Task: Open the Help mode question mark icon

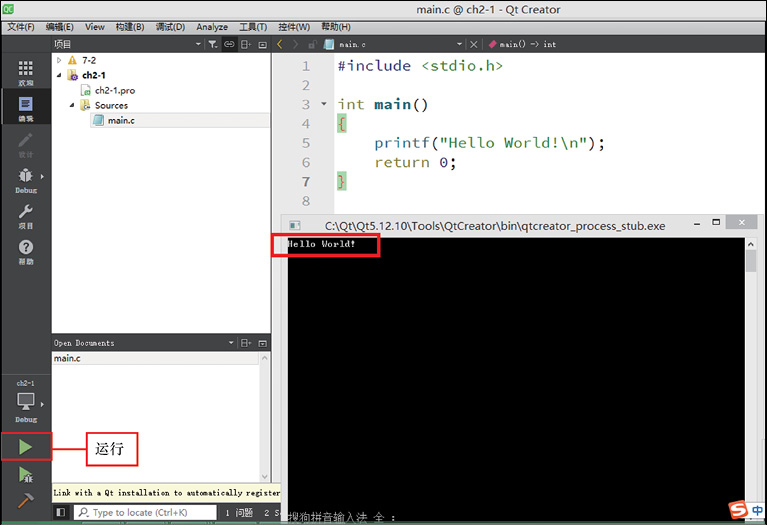Action: (x=26, y=251)
